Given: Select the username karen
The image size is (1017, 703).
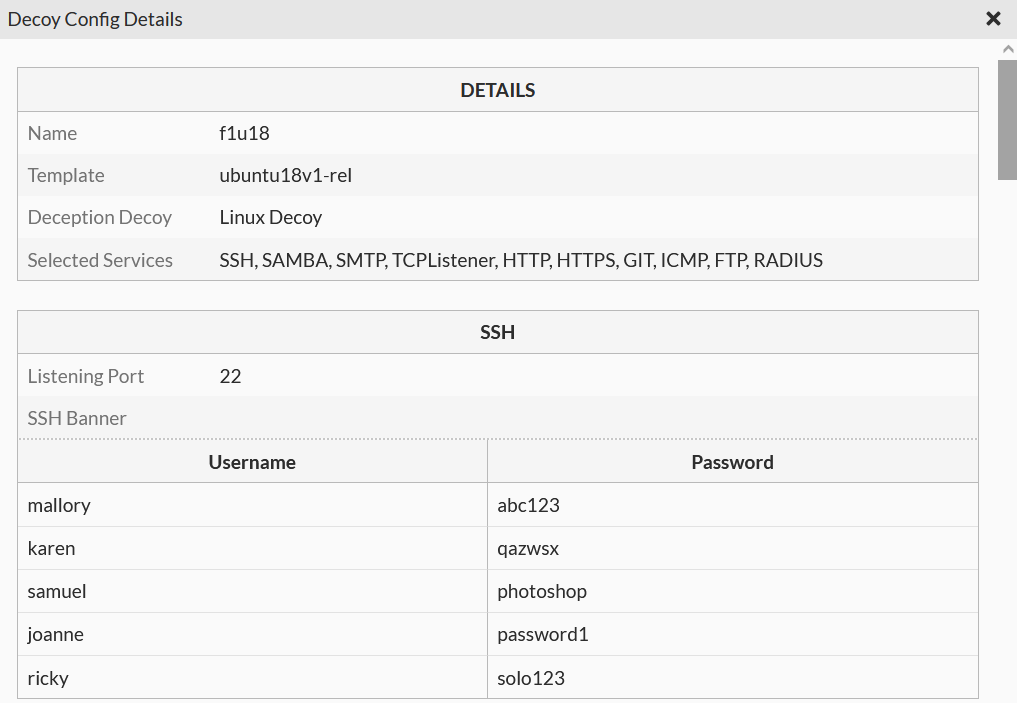Looking at the screenshot, I should 51,548.
